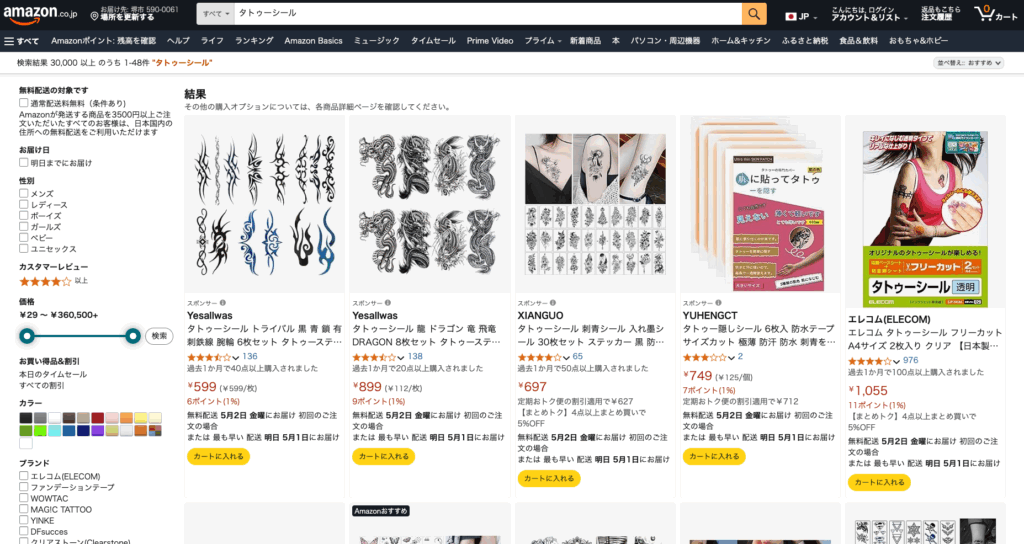Image resolution: width=1024 pixels, height=544 pixels.
Task: Click sponsor info icon on Yesallwas dragon item
Action: pos(388,303)
